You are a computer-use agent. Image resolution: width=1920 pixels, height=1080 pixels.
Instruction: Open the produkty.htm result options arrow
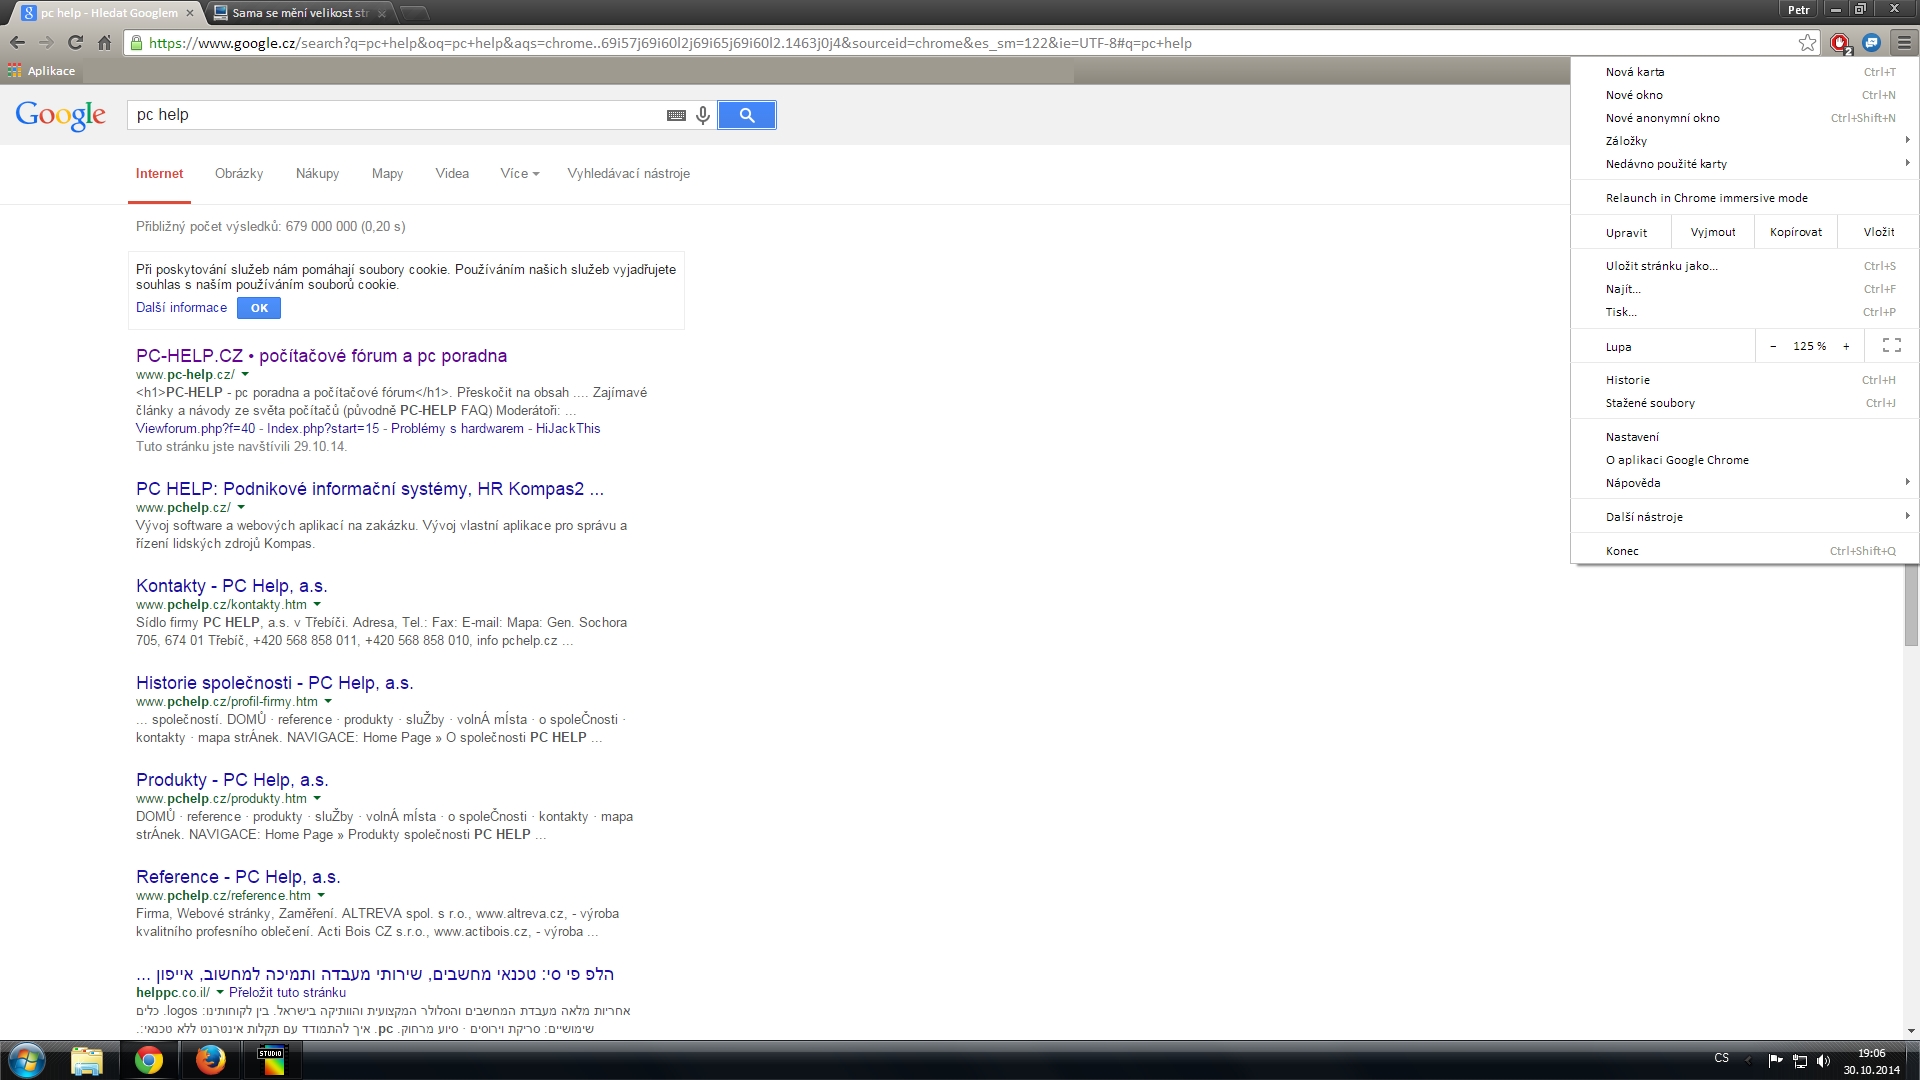click(317, 799)
